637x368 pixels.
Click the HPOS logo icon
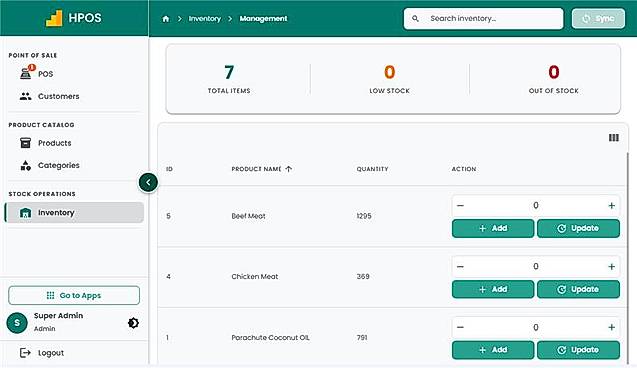click(x=54, y=18)
